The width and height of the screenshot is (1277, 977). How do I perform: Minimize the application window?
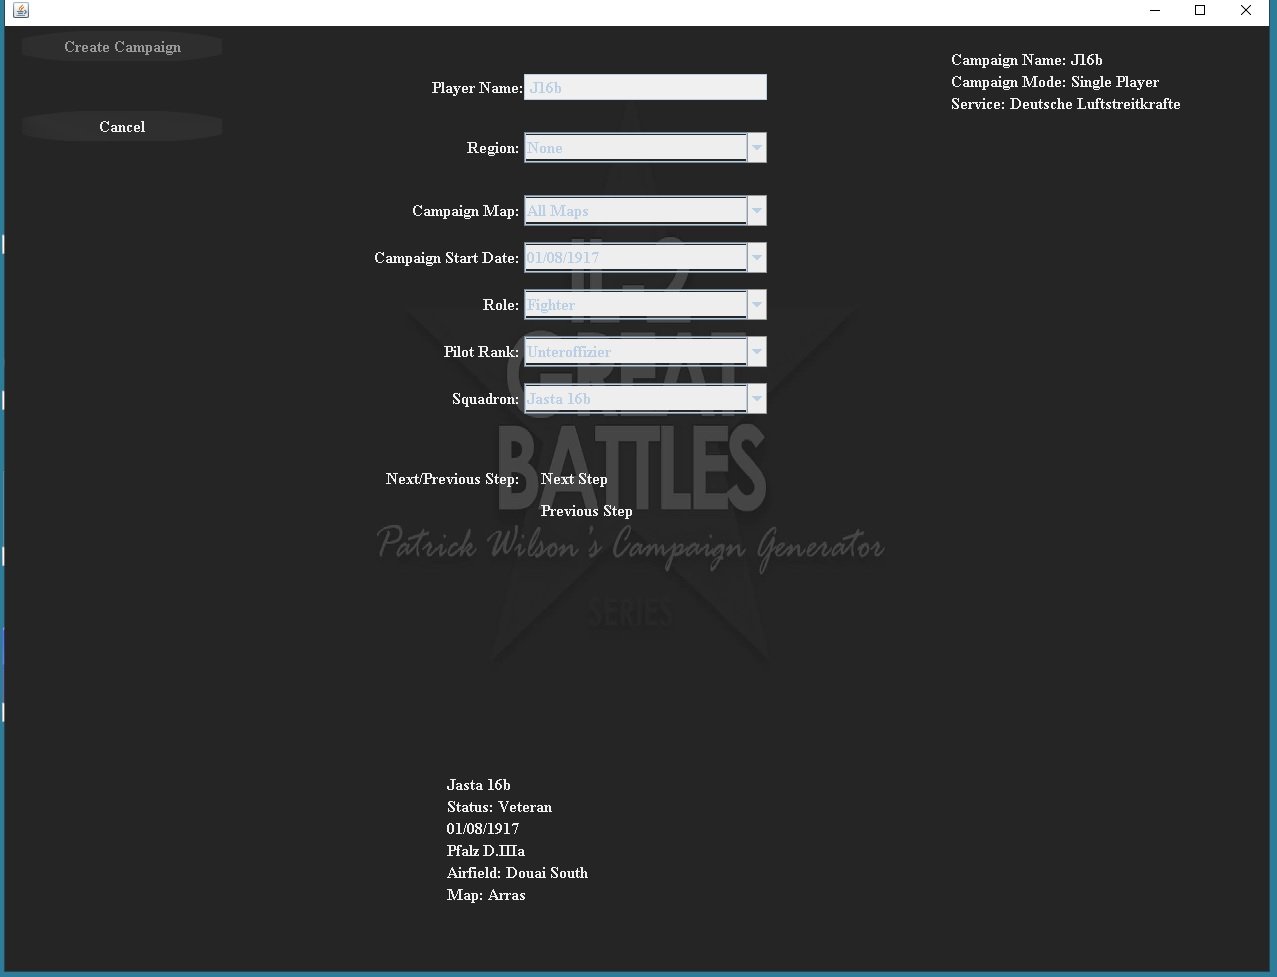pos(1155,11)
